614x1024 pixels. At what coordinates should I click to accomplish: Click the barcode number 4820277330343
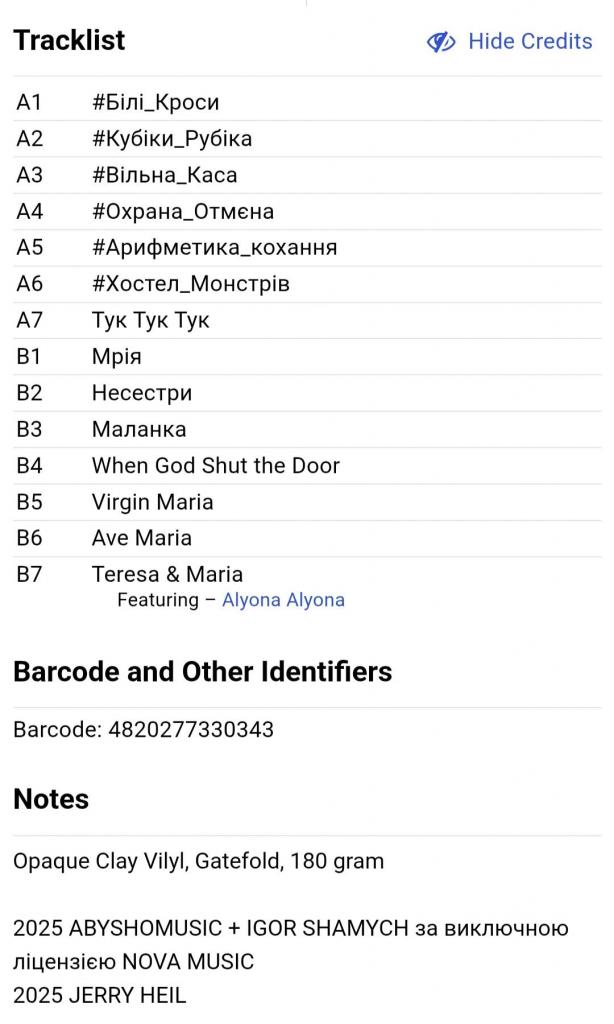coord(188,729)
